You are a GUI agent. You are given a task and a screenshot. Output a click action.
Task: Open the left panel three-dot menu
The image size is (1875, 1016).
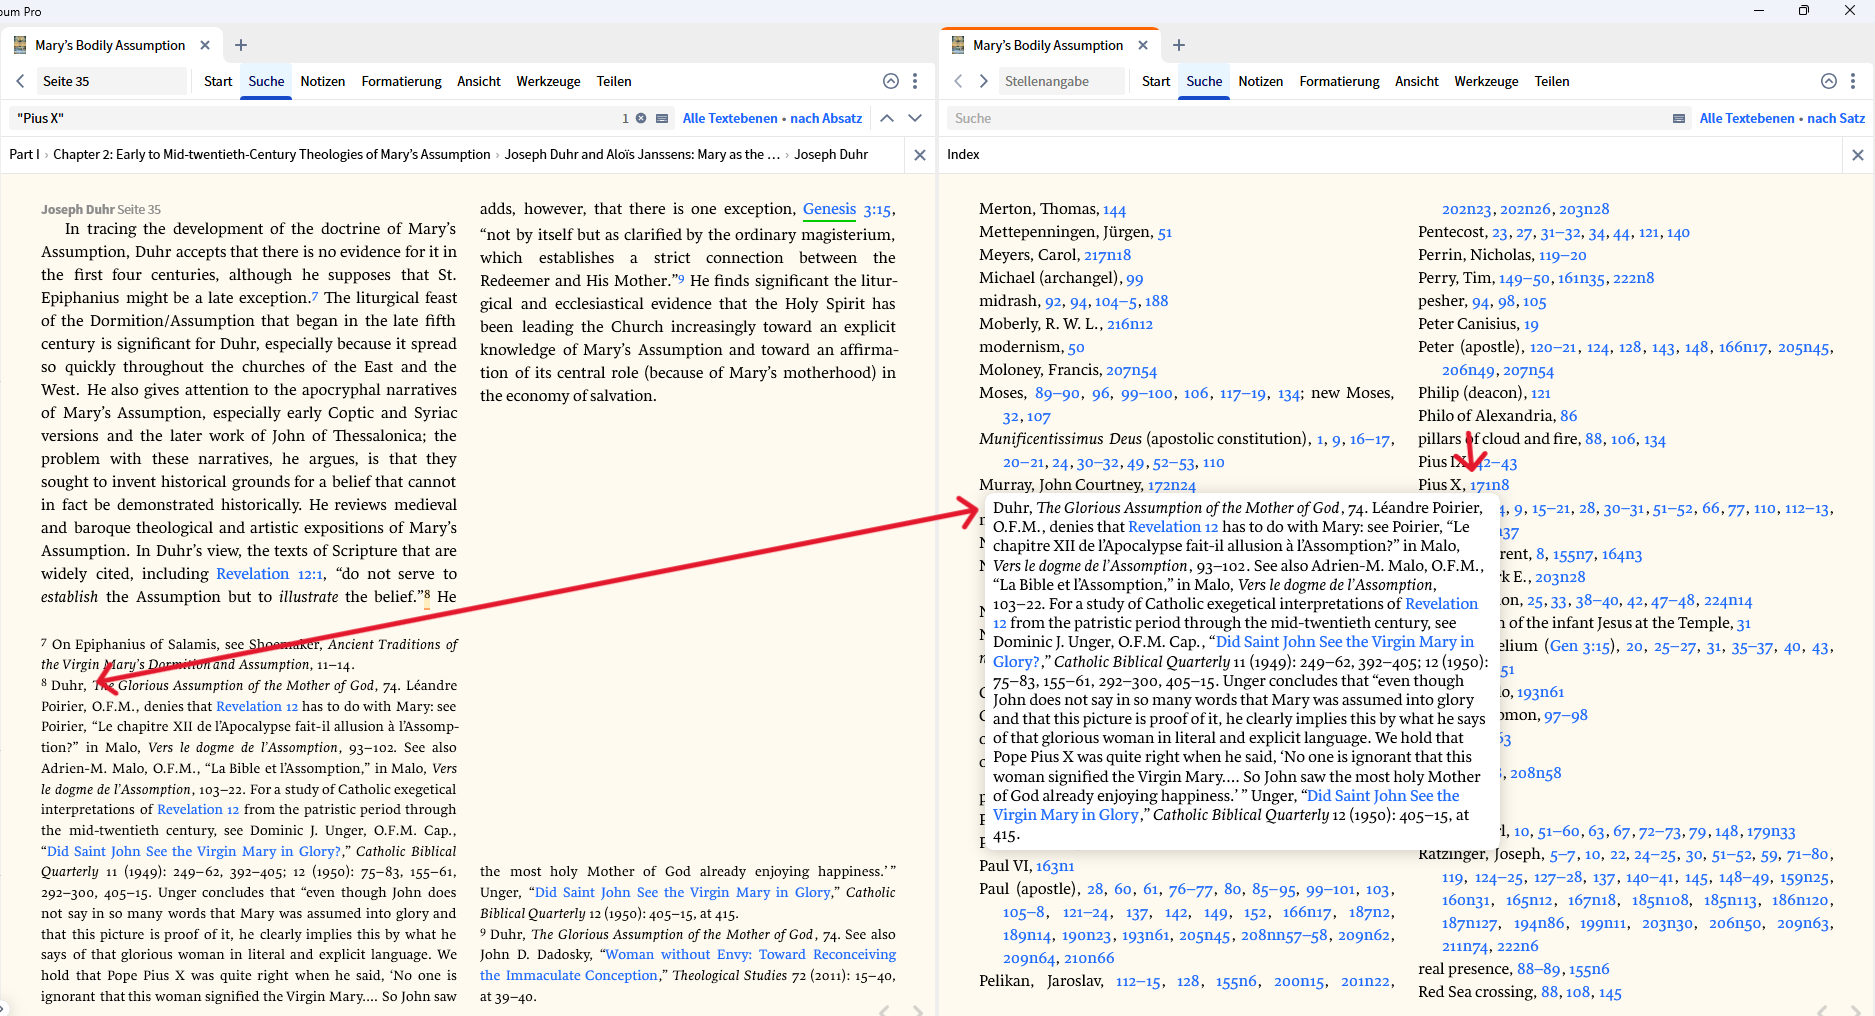click(915, 81)
